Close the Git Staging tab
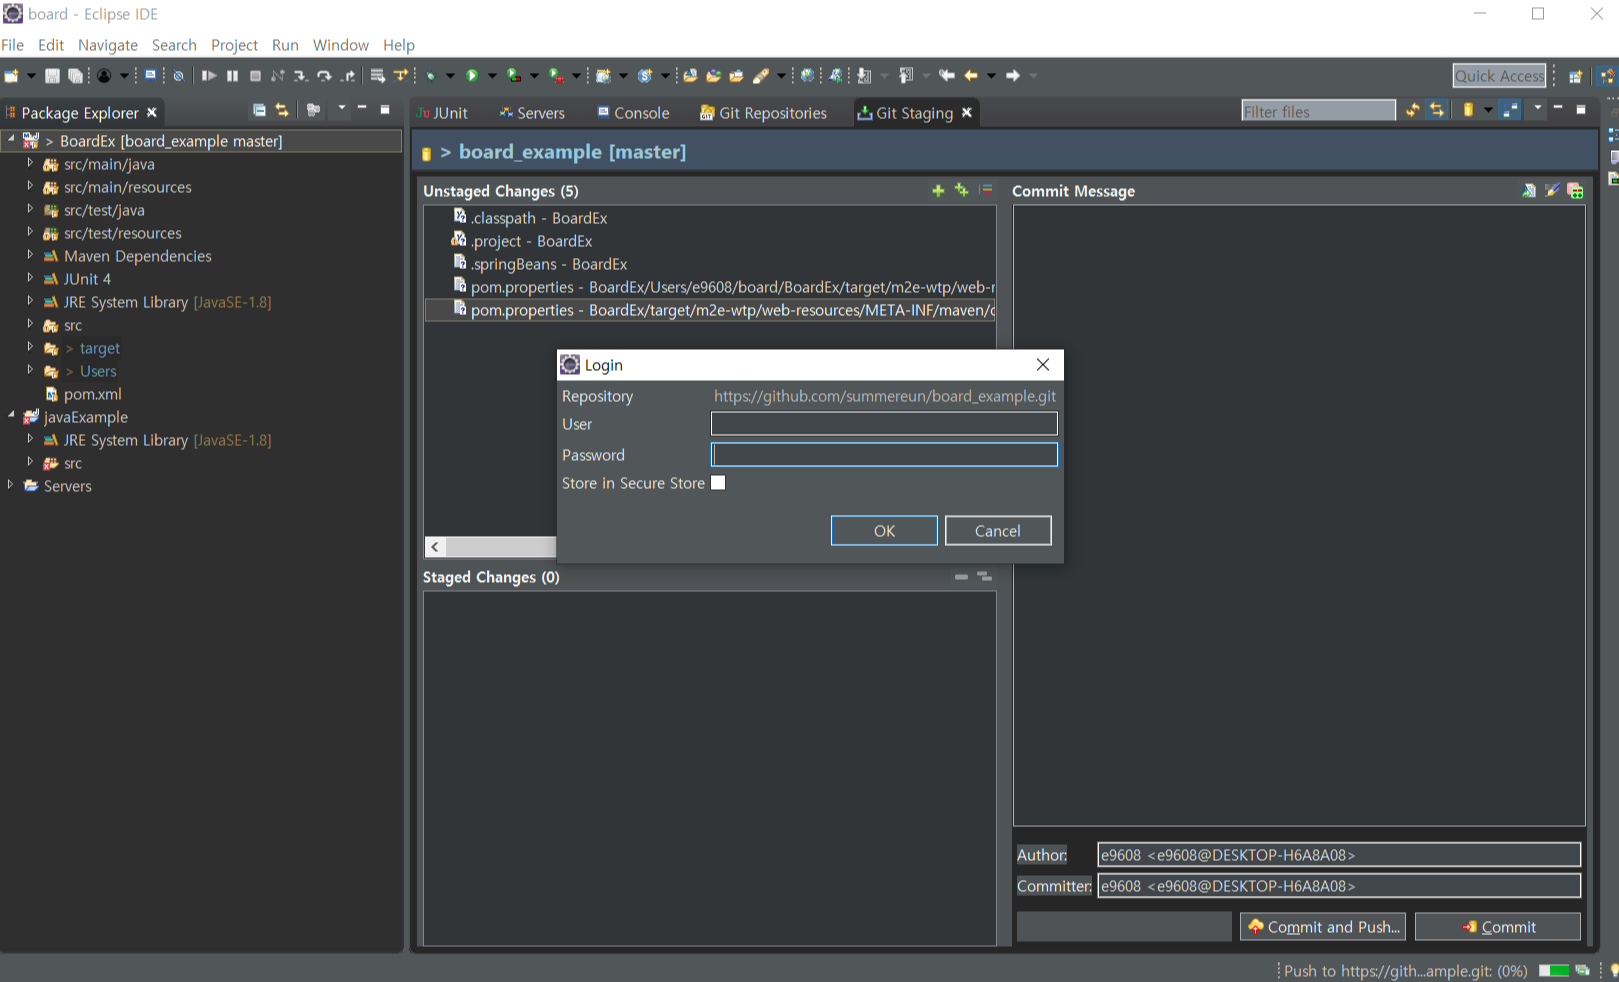This screenshot has height=982, width=1619. 967,113
